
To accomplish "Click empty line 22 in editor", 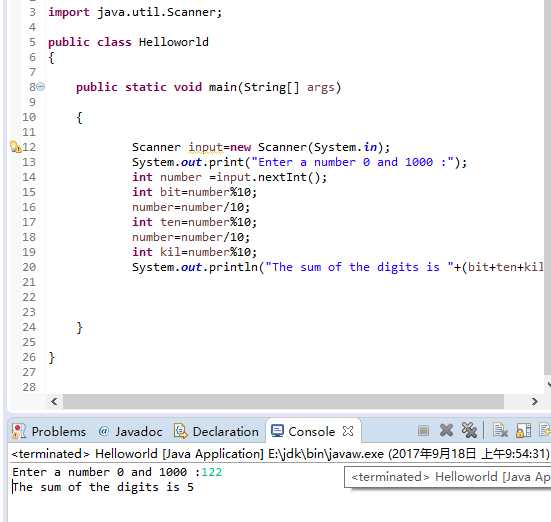I will pyautogui.click(x=294, y=297).
